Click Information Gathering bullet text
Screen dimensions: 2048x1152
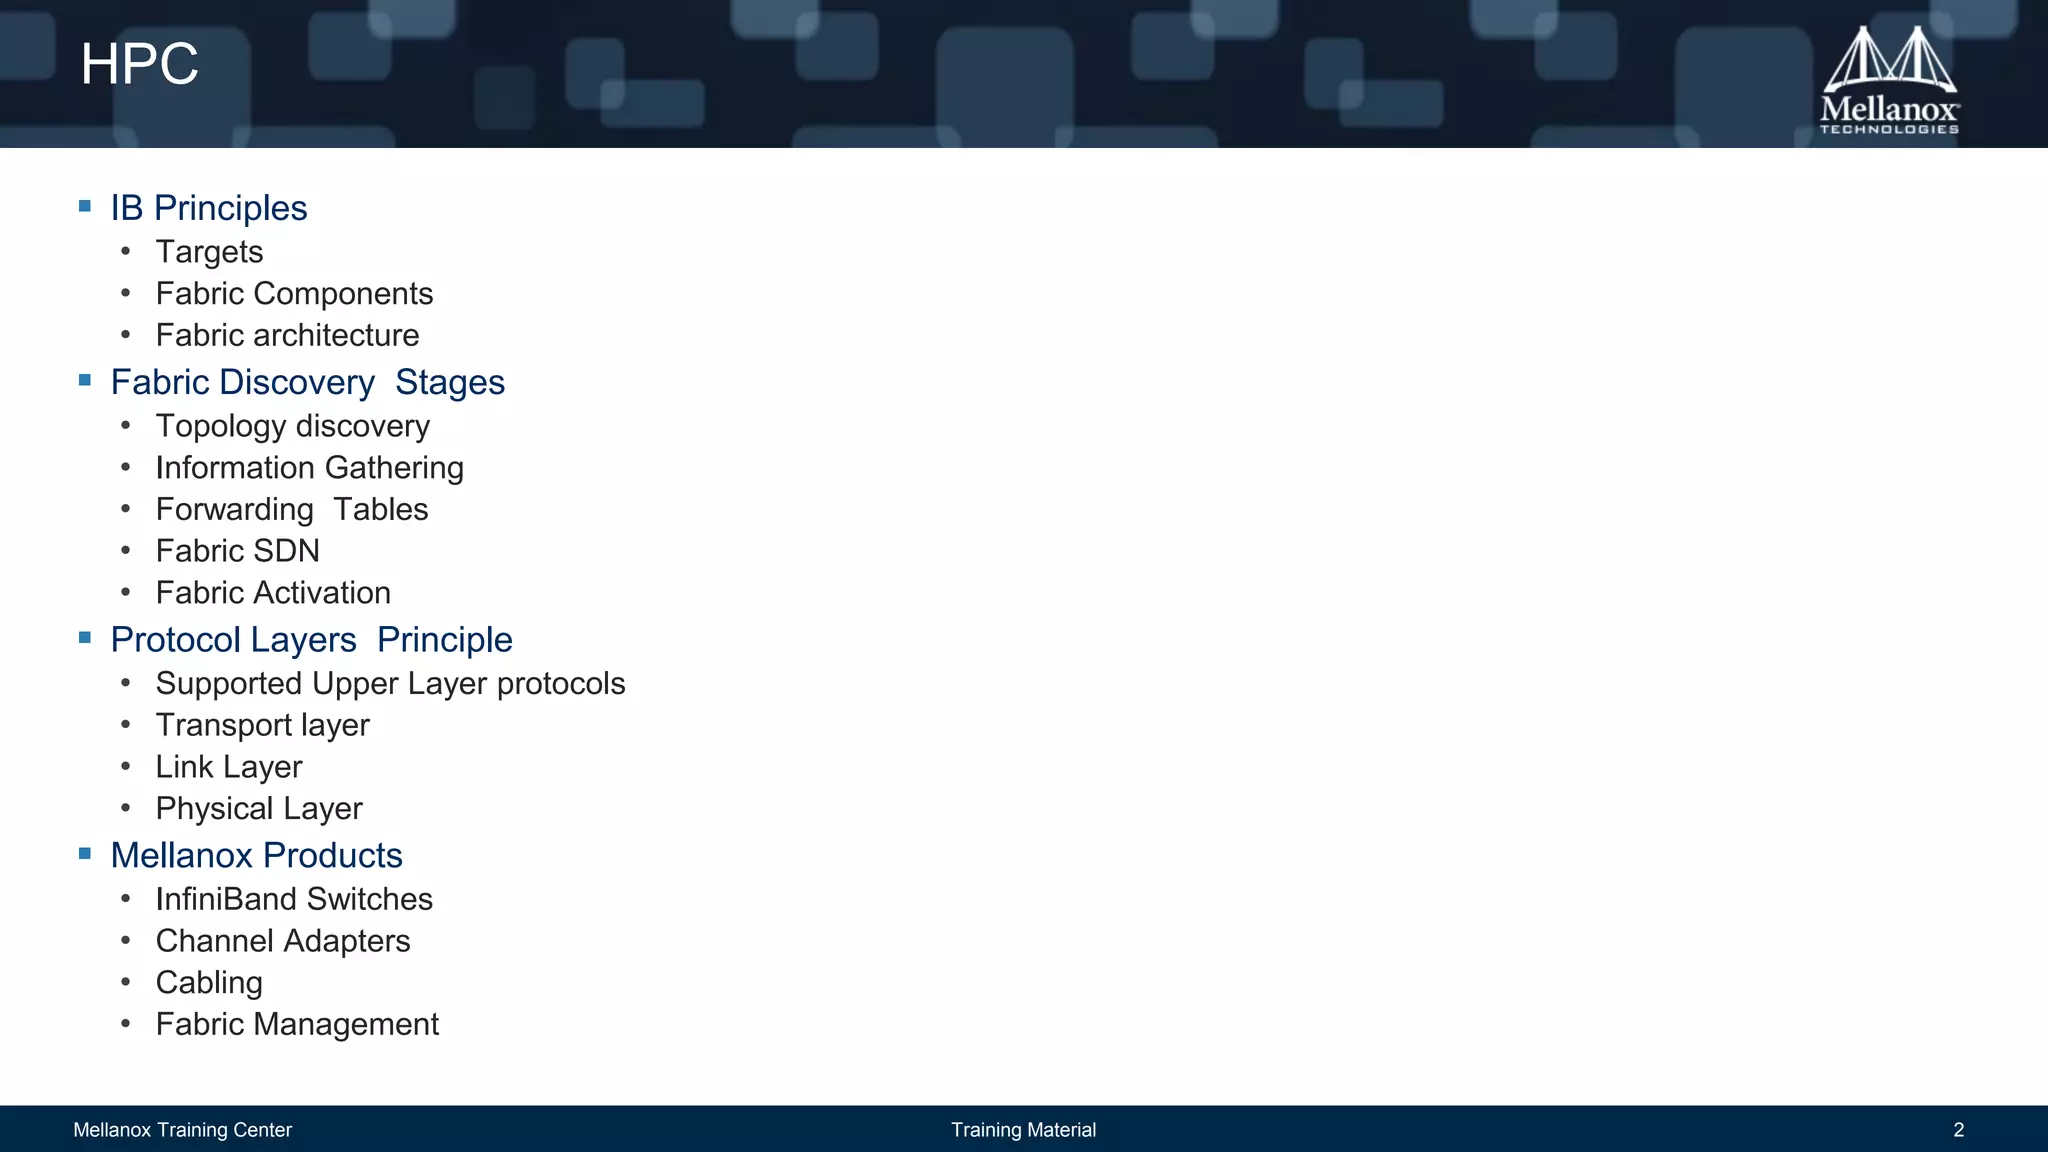(309, 468)
